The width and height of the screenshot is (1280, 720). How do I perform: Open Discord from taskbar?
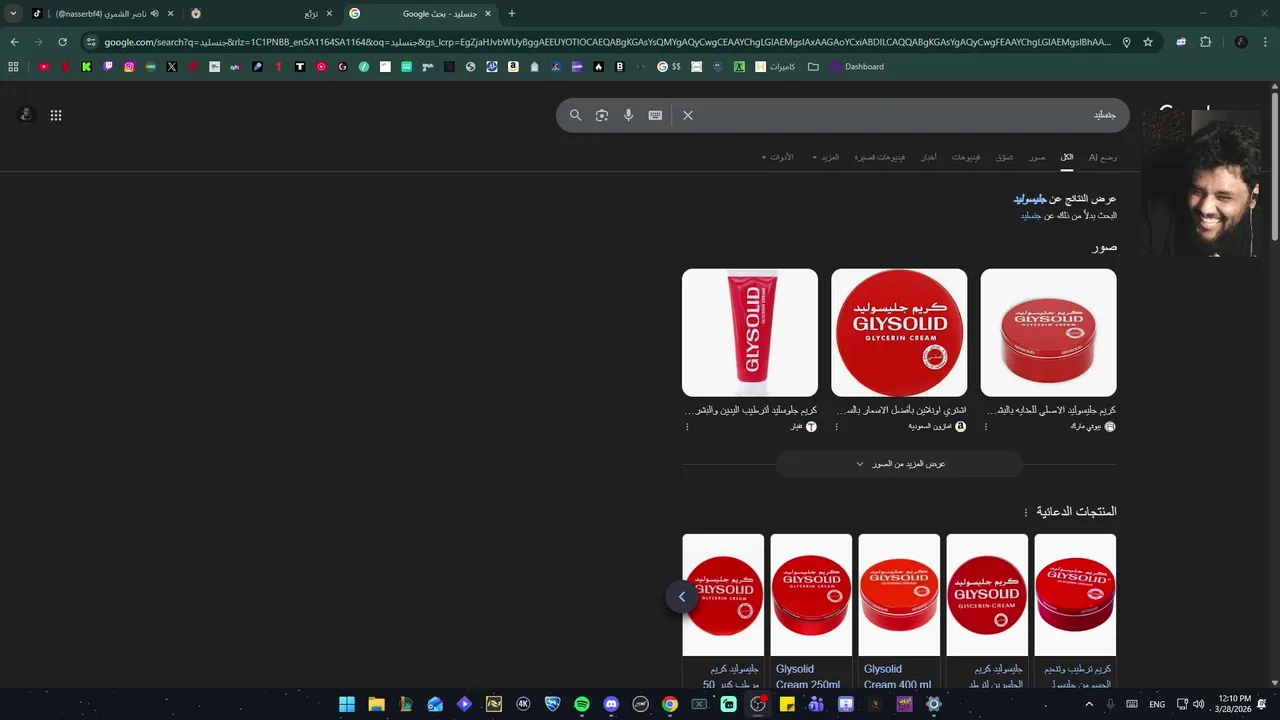pyautogui.click(x=611, y=704)
